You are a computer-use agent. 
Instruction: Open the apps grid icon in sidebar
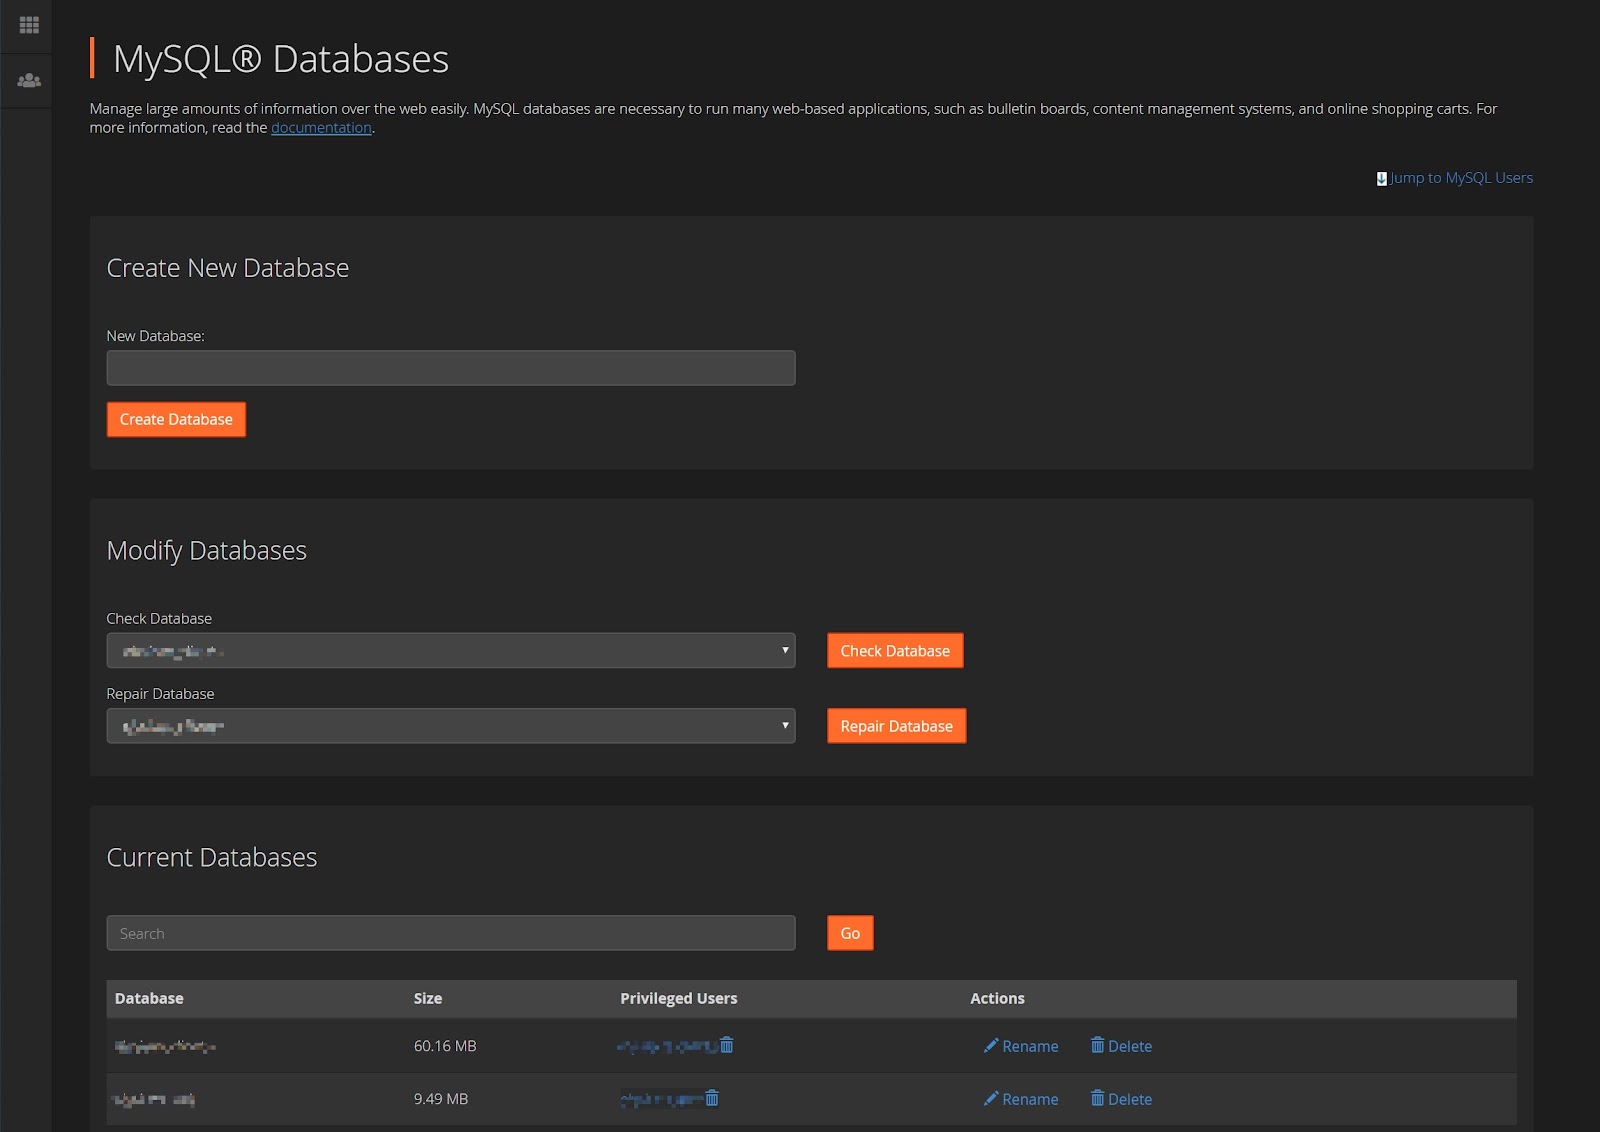pos(29,25)
